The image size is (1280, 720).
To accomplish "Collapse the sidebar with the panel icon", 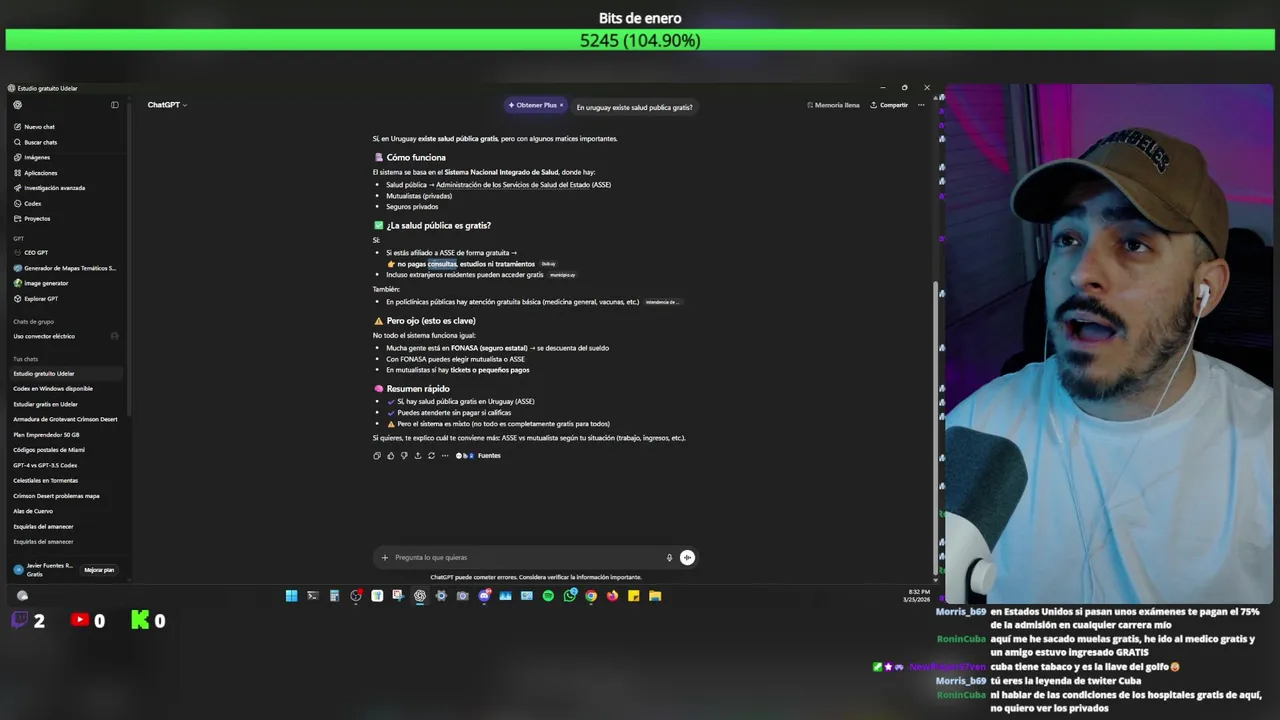I will [x=115, y=105].
